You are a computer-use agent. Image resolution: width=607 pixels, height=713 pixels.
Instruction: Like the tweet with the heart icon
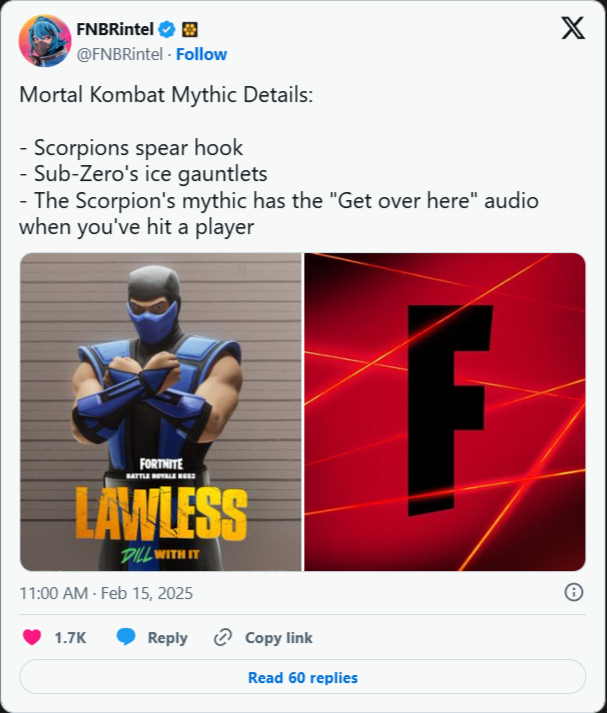click(32, 637)
